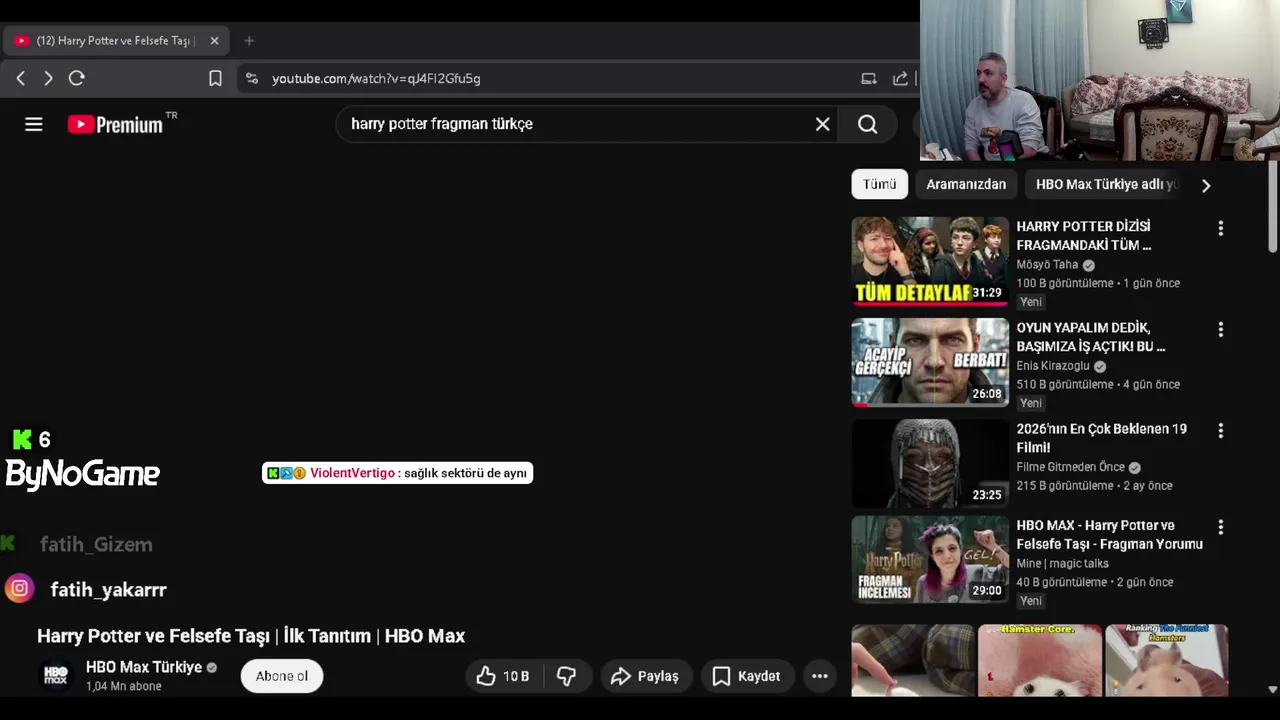Click the youtube.com address bar URL
1280x720 pixels.
(x=376, y=78)
